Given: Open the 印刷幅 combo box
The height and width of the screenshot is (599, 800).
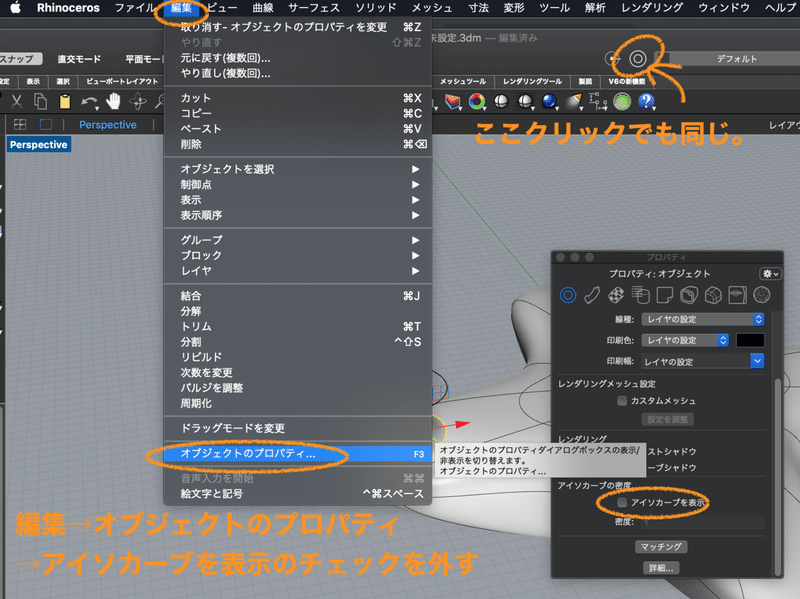Looking at the screenshot, I should point(703,361).
